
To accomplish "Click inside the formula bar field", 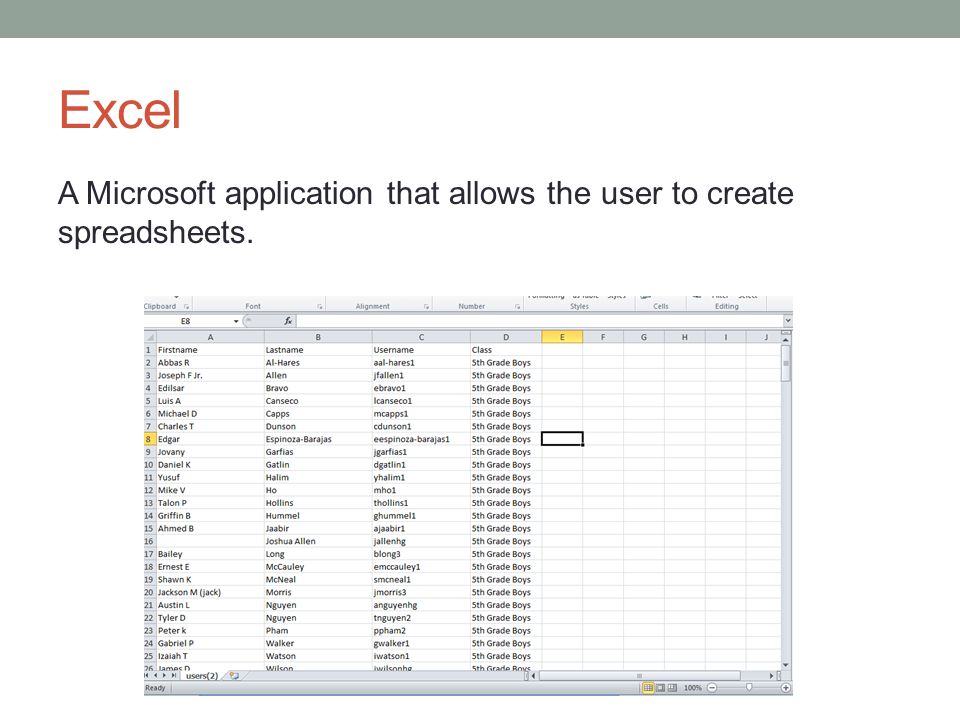I will pyautogui.click(x=539, y=321).
